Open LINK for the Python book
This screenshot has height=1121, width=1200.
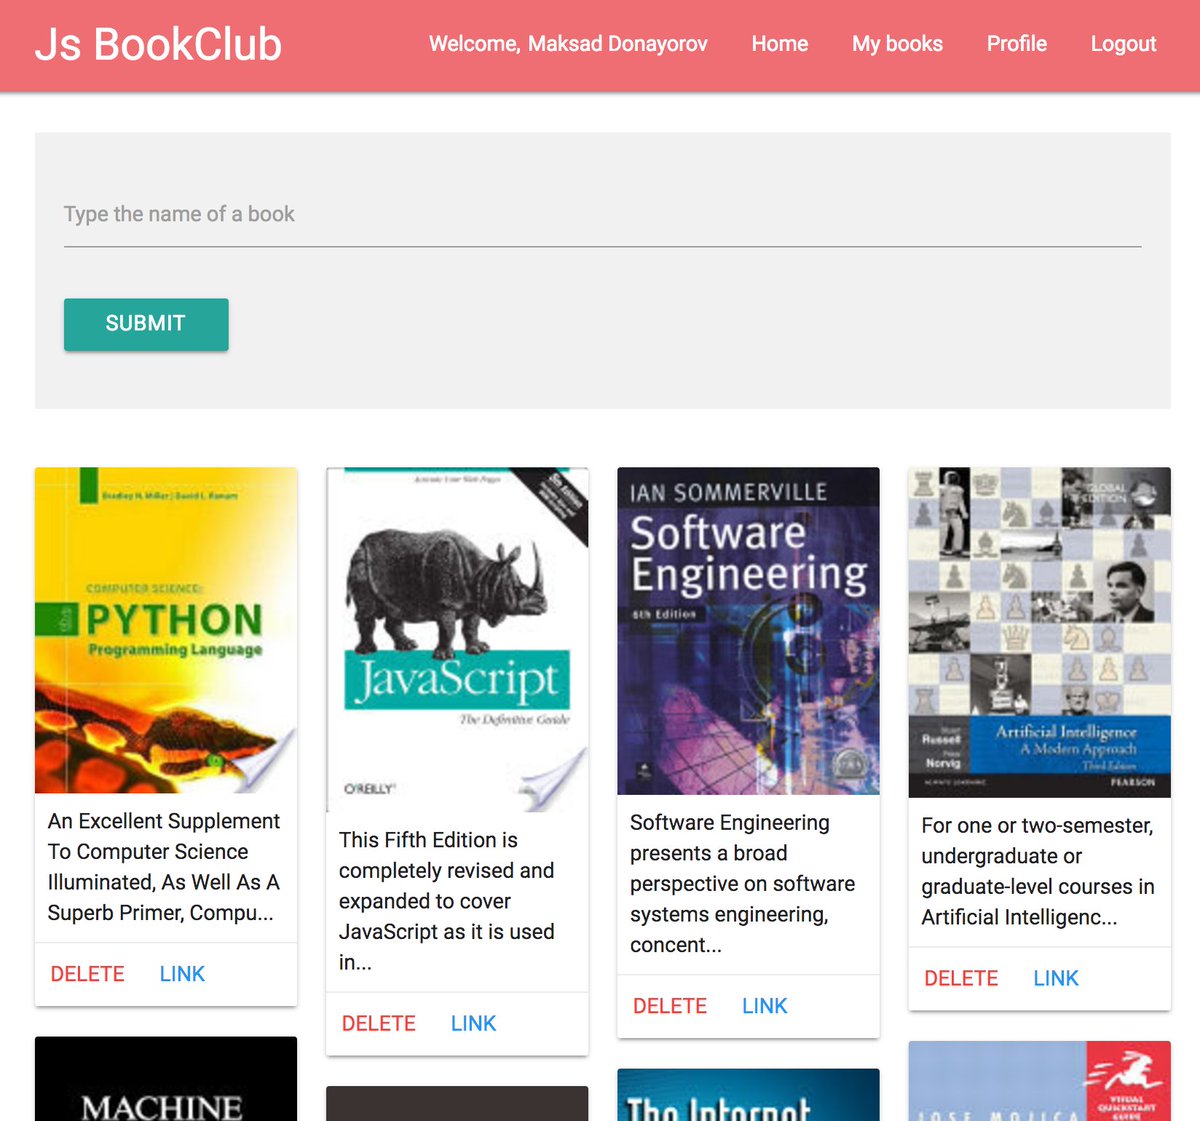[x=182, y=974]
